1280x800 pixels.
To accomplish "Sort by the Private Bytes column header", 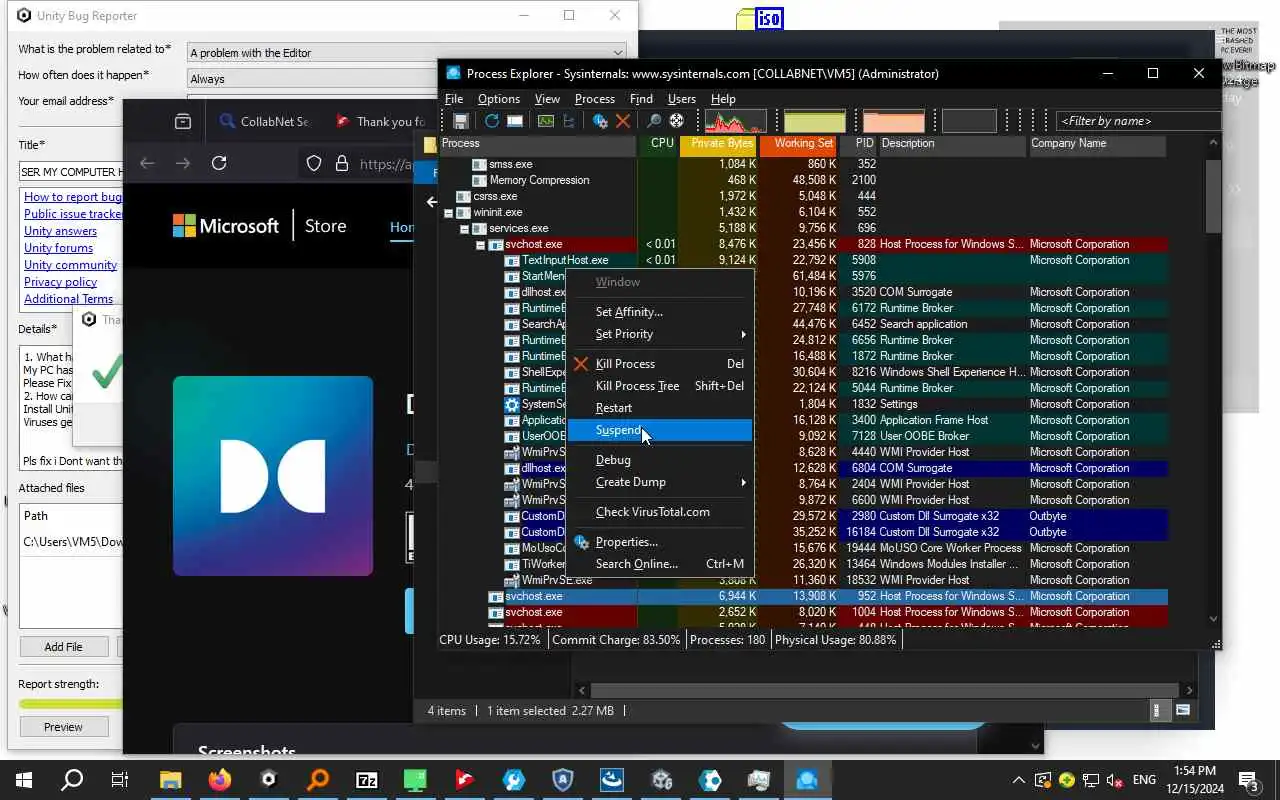I will click(x=718, y=144).
